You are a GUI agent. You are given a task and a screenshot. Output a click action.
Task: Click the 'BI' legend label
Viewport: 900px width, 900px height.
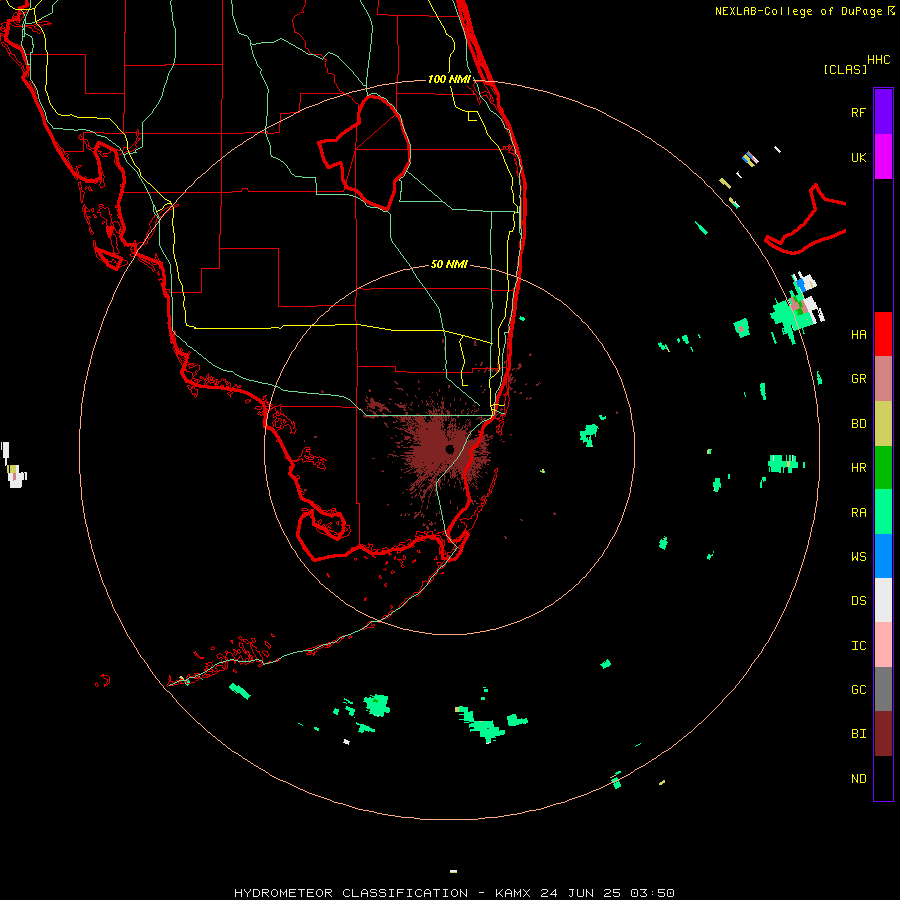pyautogui.click(x=858, y=734)
